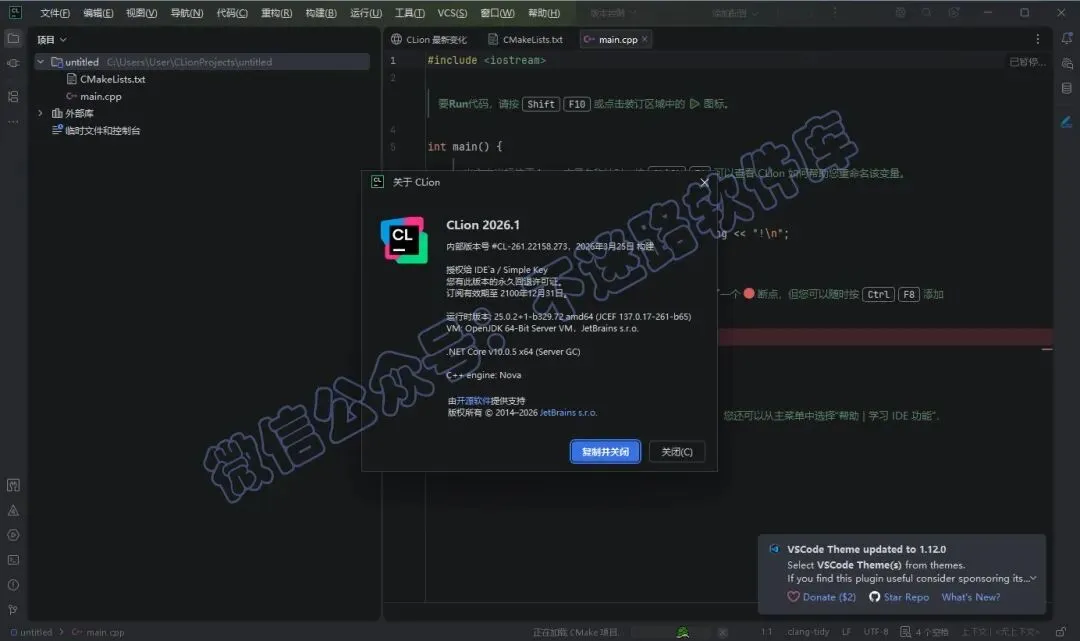Click the CLion logo in the main title bar

pyautogui.click(x=14, y=12)
